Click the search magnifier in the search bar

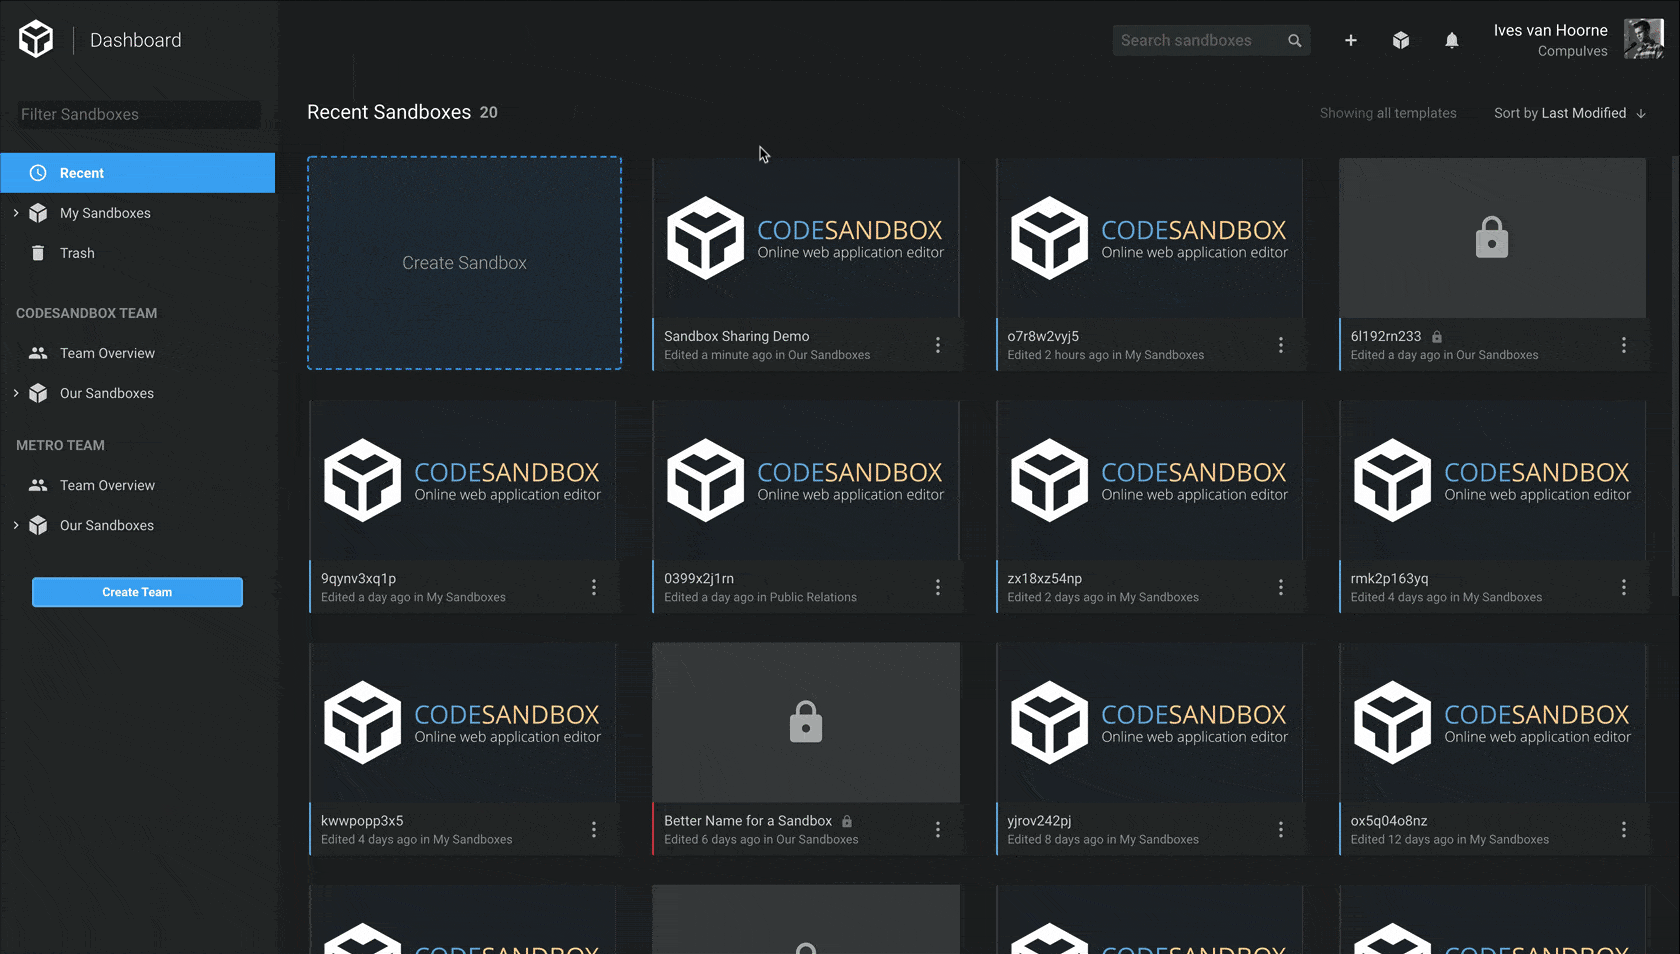click(x=1294, y=40)
